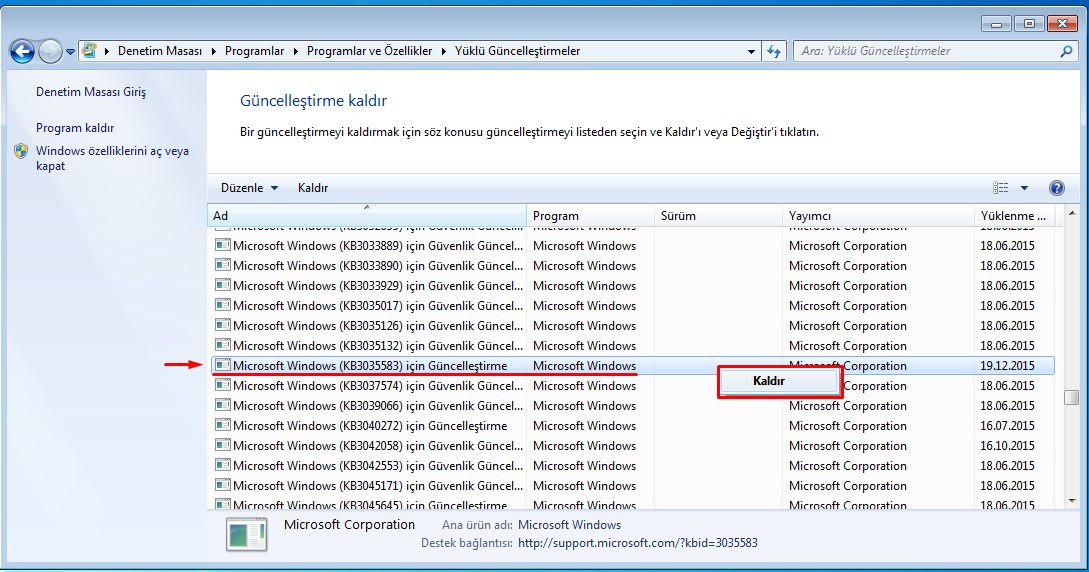Click the Kaldır toolbar button
Viewport: 1089px width, 572px height.
(313, 188)
